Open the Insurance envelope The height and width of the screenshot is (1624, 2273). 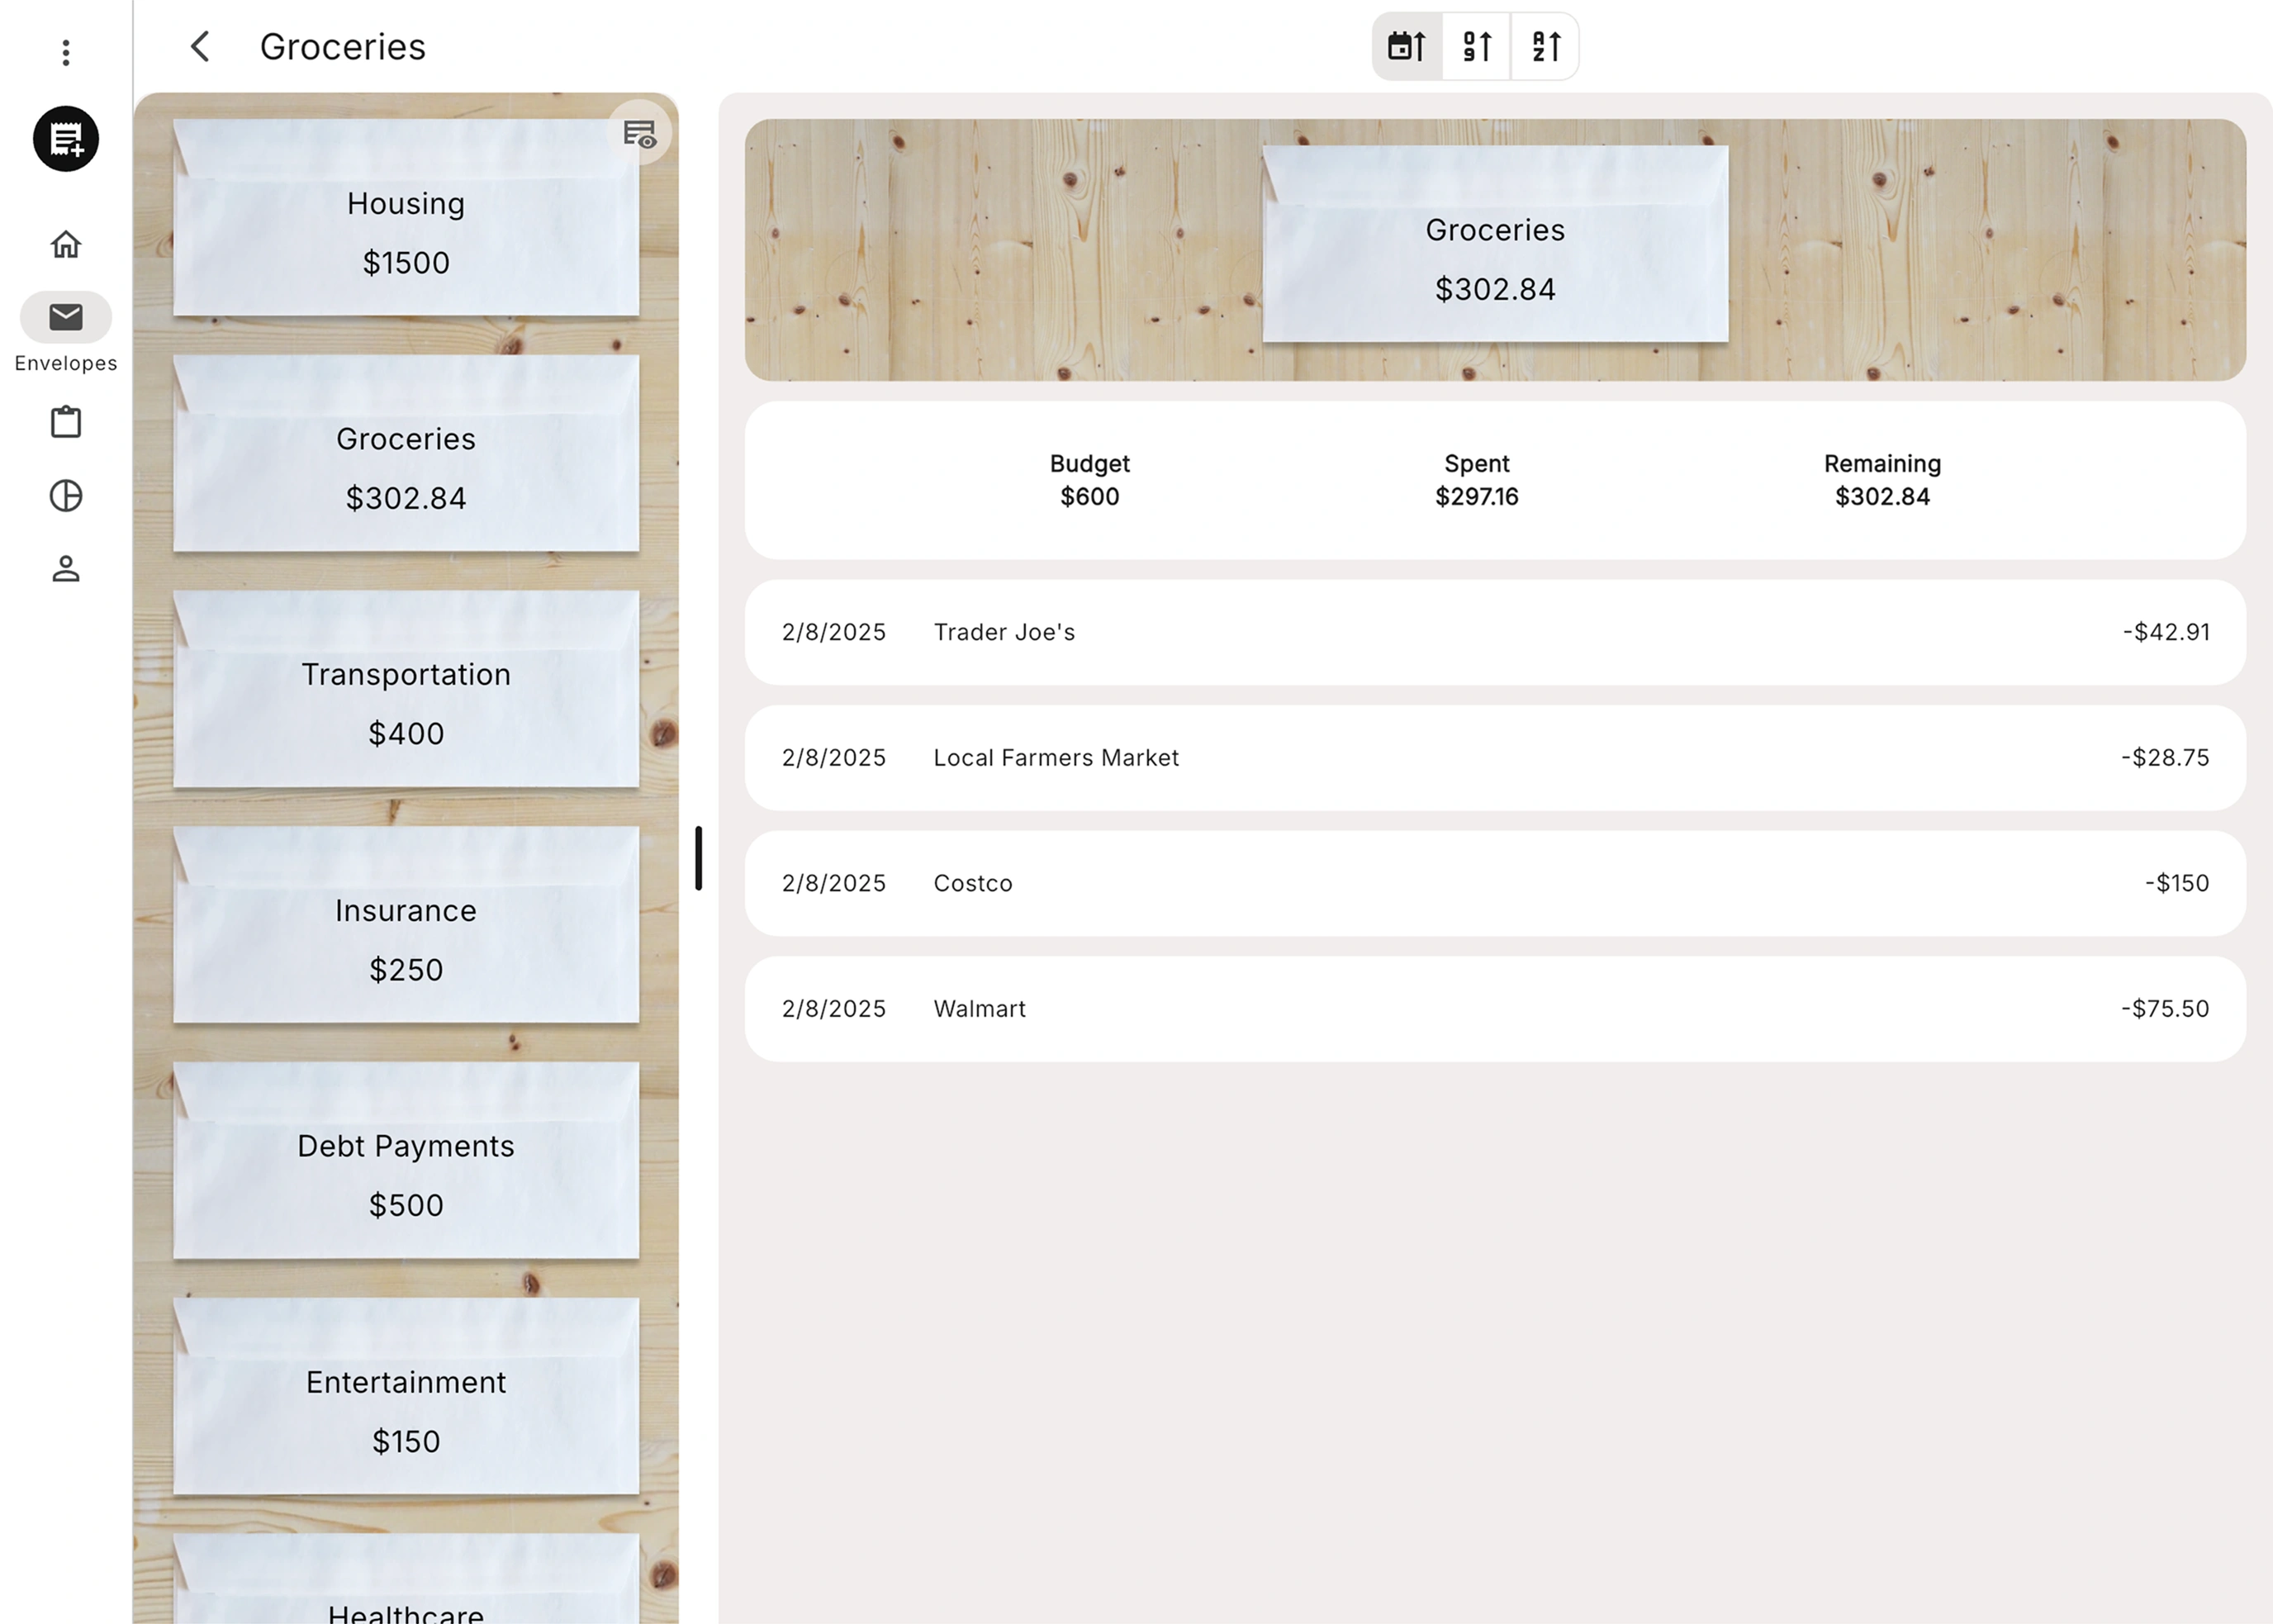(x=406, y=925)
